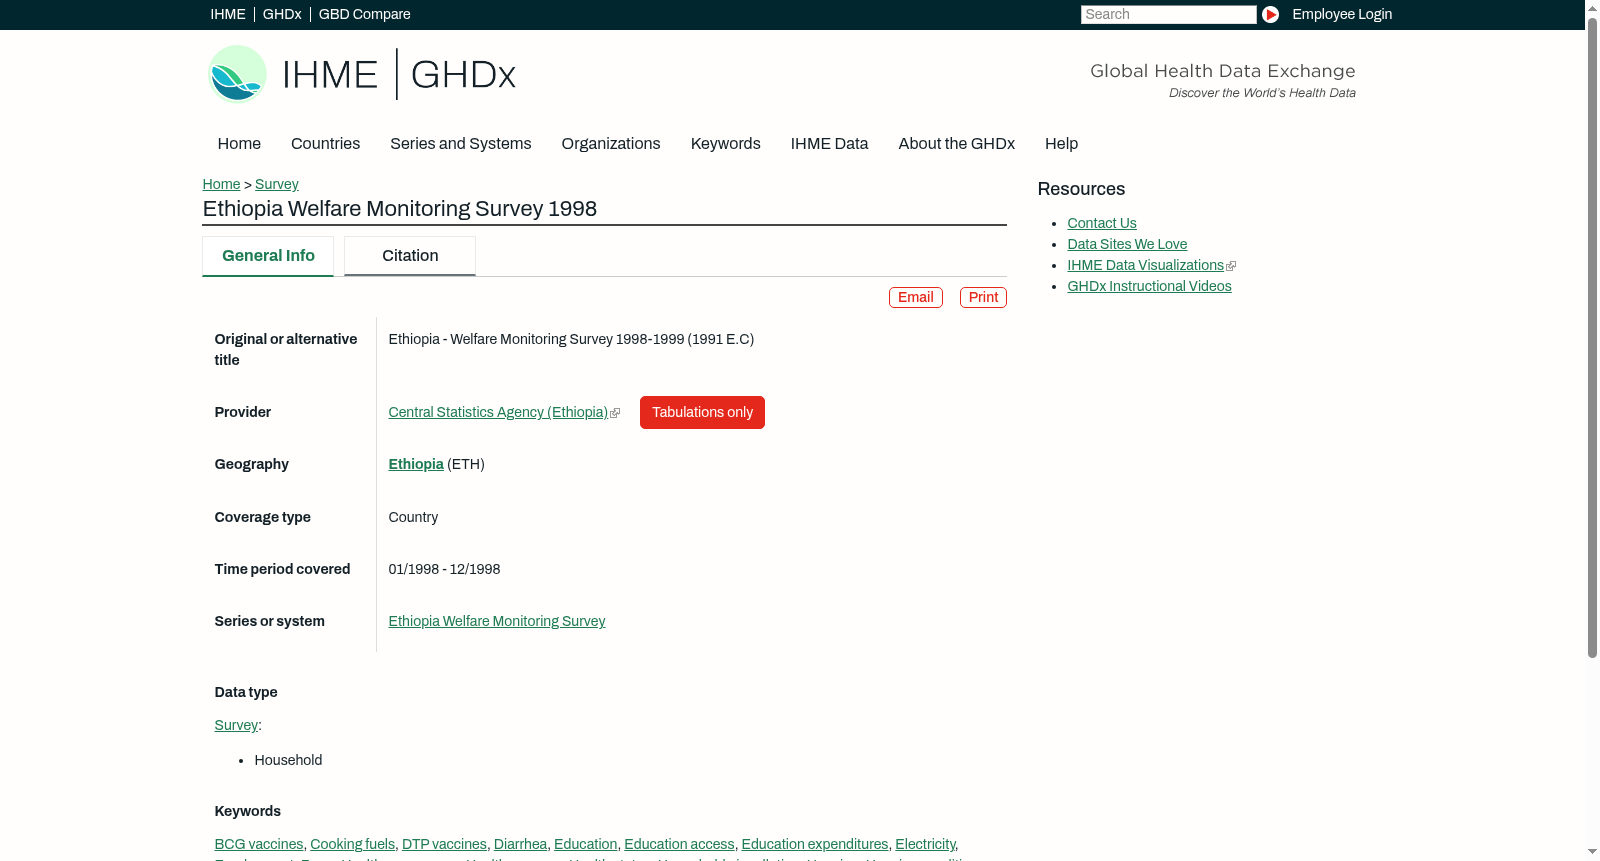Click the page title Ethiopia Welfare Monitoring Survey 1998
The width and height of the screenshot is (1600, 861).
(x=400, y=209)
